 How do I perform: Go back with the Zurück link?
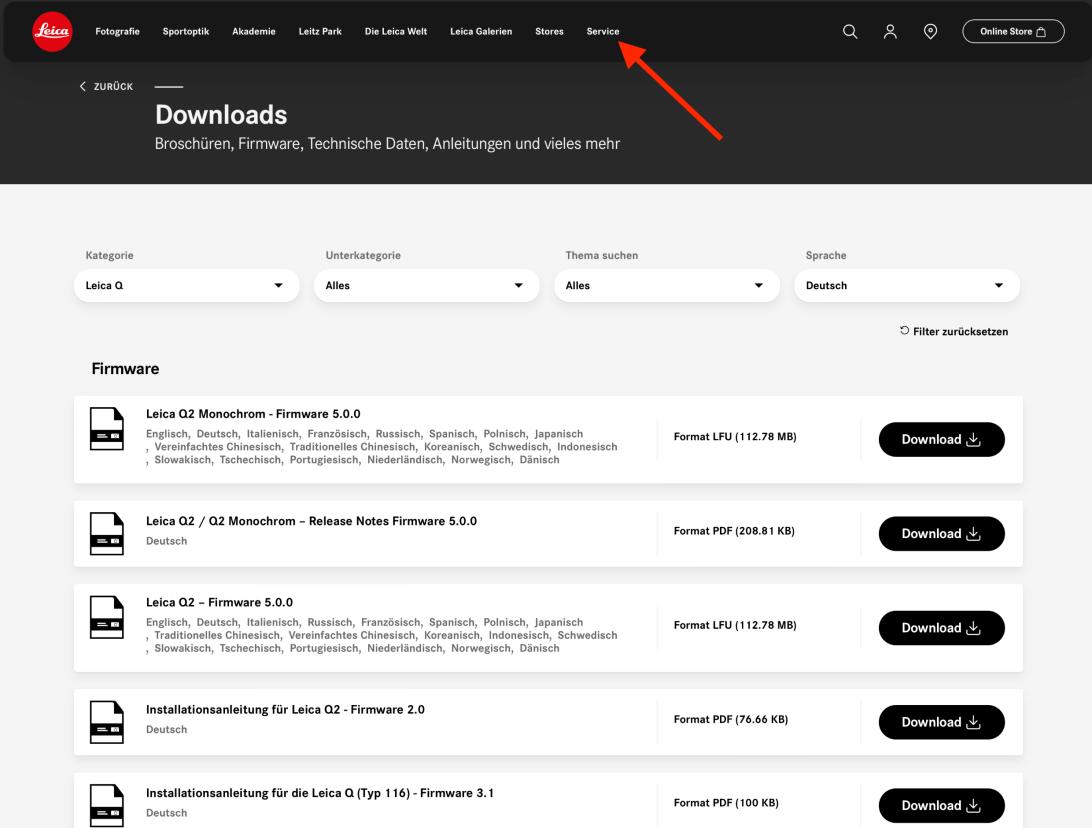point(106,87)
